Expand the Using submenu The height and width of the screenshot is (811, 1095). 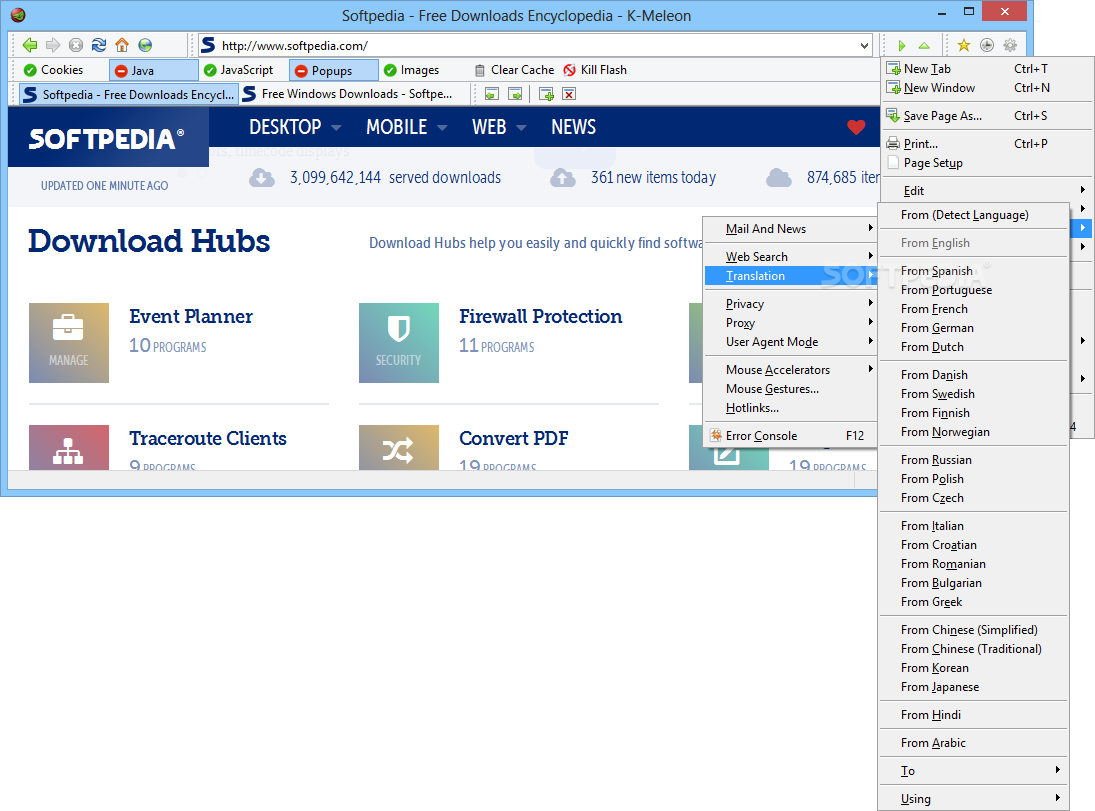[x=973, y=798]
